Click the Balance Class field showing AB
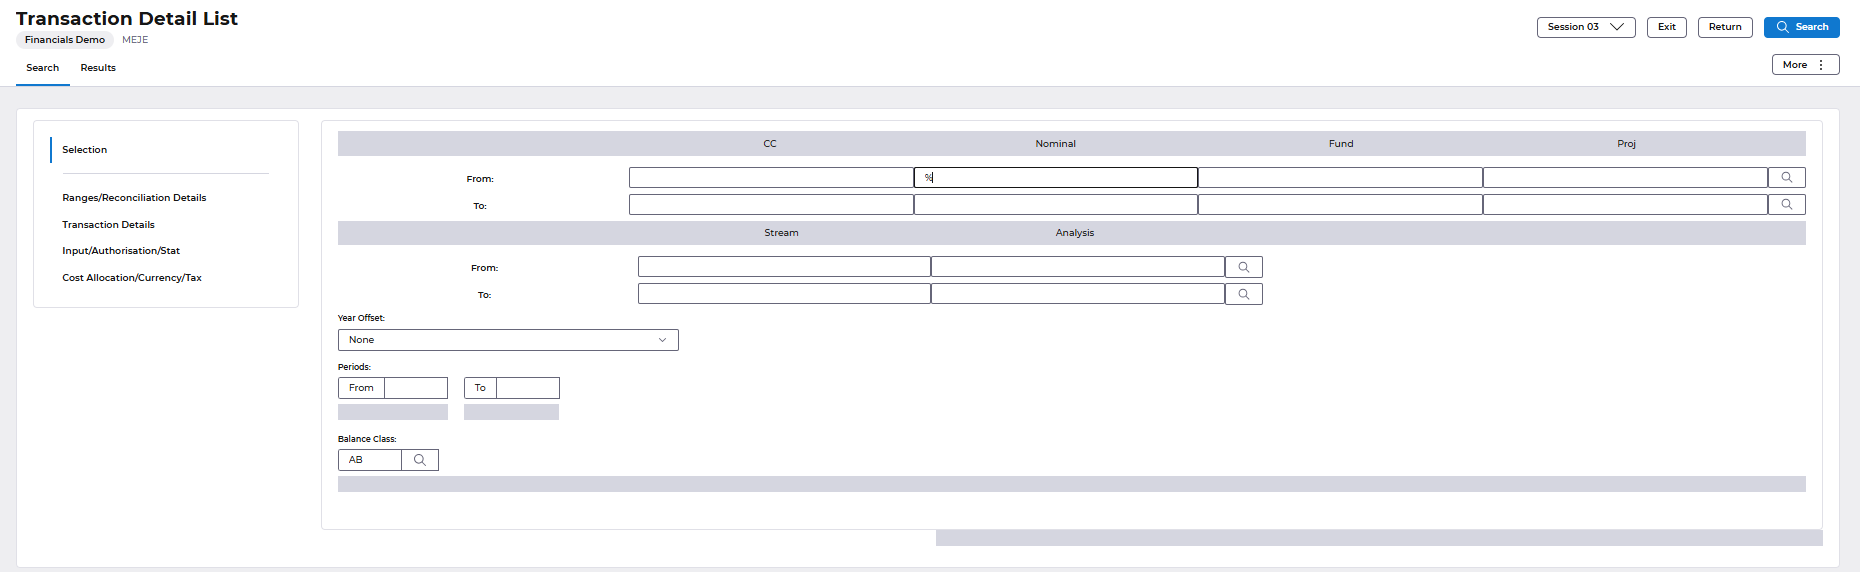The height and width of the screenshot is (572, 1860). click(x=370, y=460)
